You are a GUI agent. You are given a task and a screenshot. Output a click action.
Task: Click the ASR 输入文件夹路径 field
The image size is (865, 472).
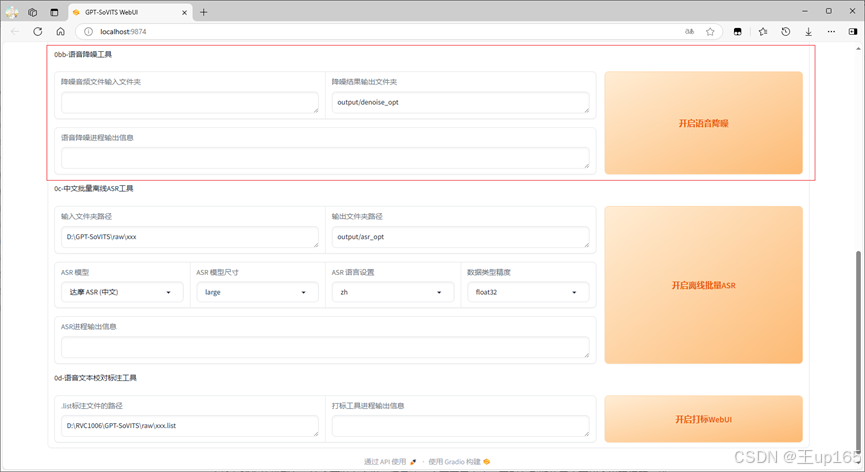tap(190, 237)
